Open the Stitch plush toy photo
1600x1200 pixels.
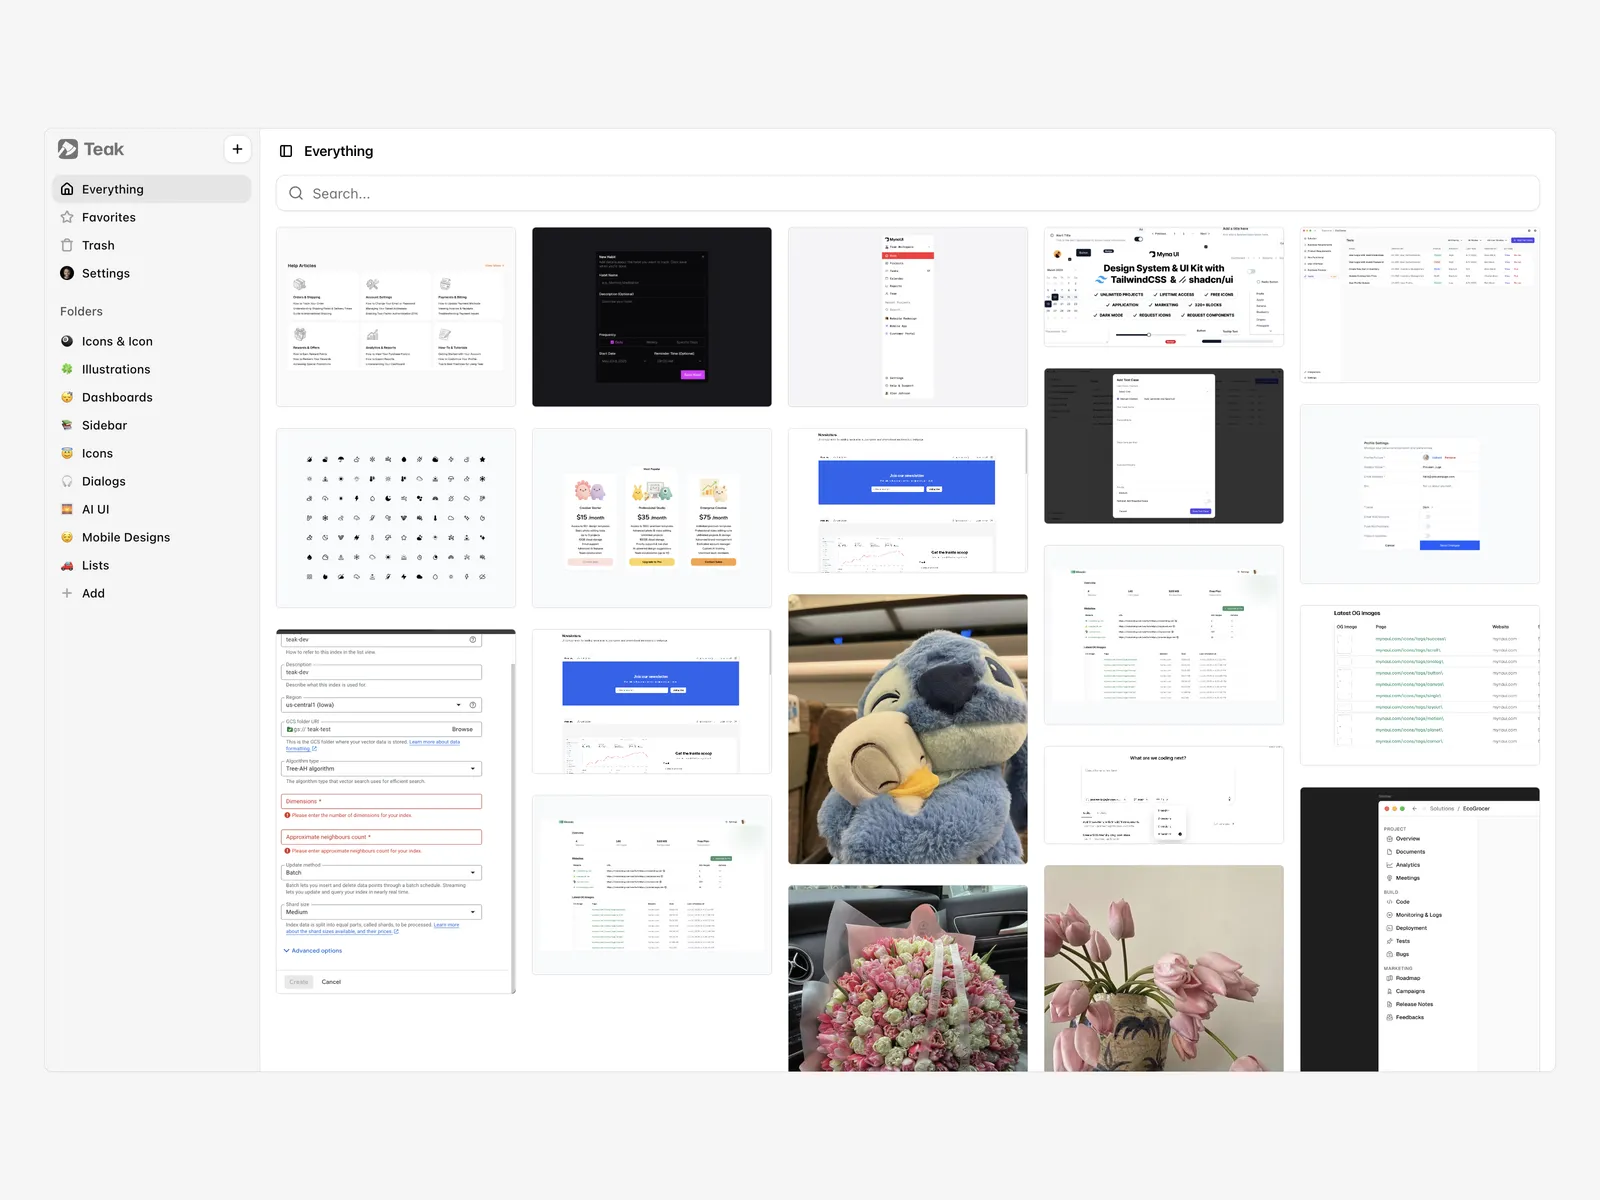[x=907, y=729]
